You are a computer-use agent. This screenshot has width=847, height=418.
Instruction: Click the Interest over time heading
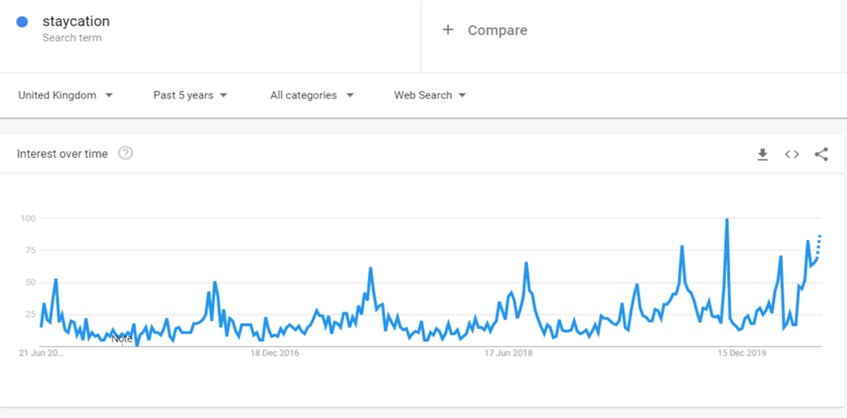61,154
